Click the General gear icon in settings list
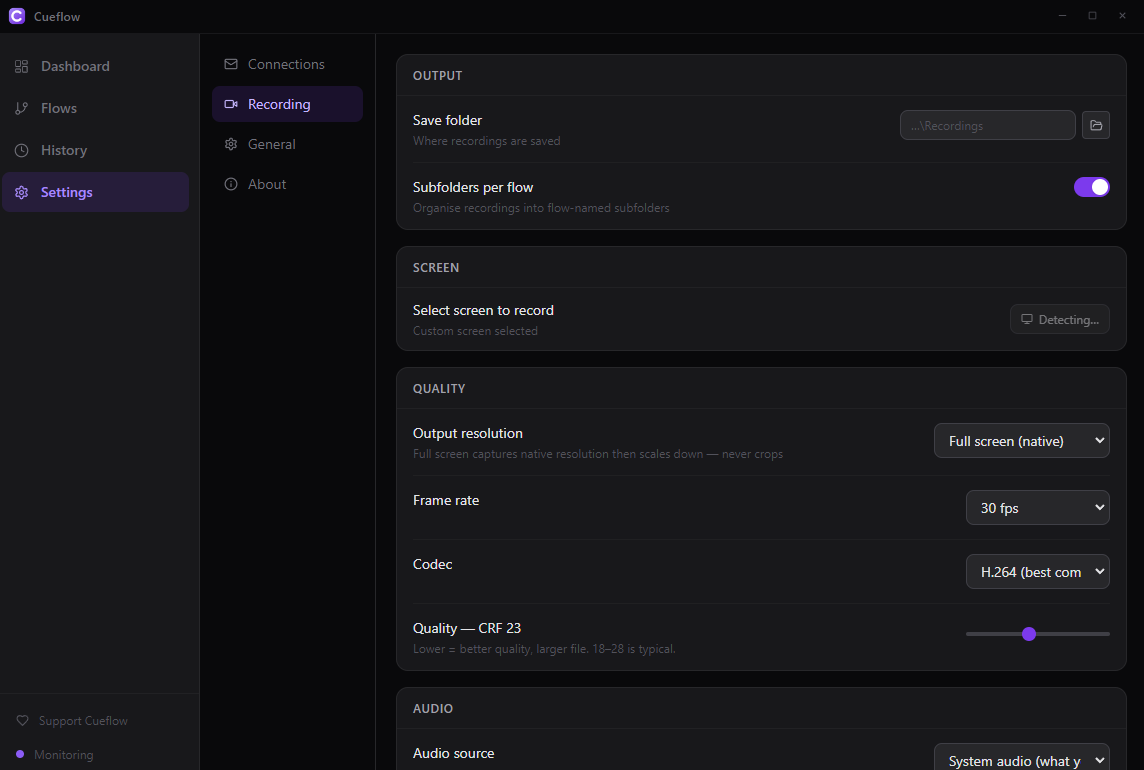The height and width of the screenshot is (770, 1144). tap(231, 145)
